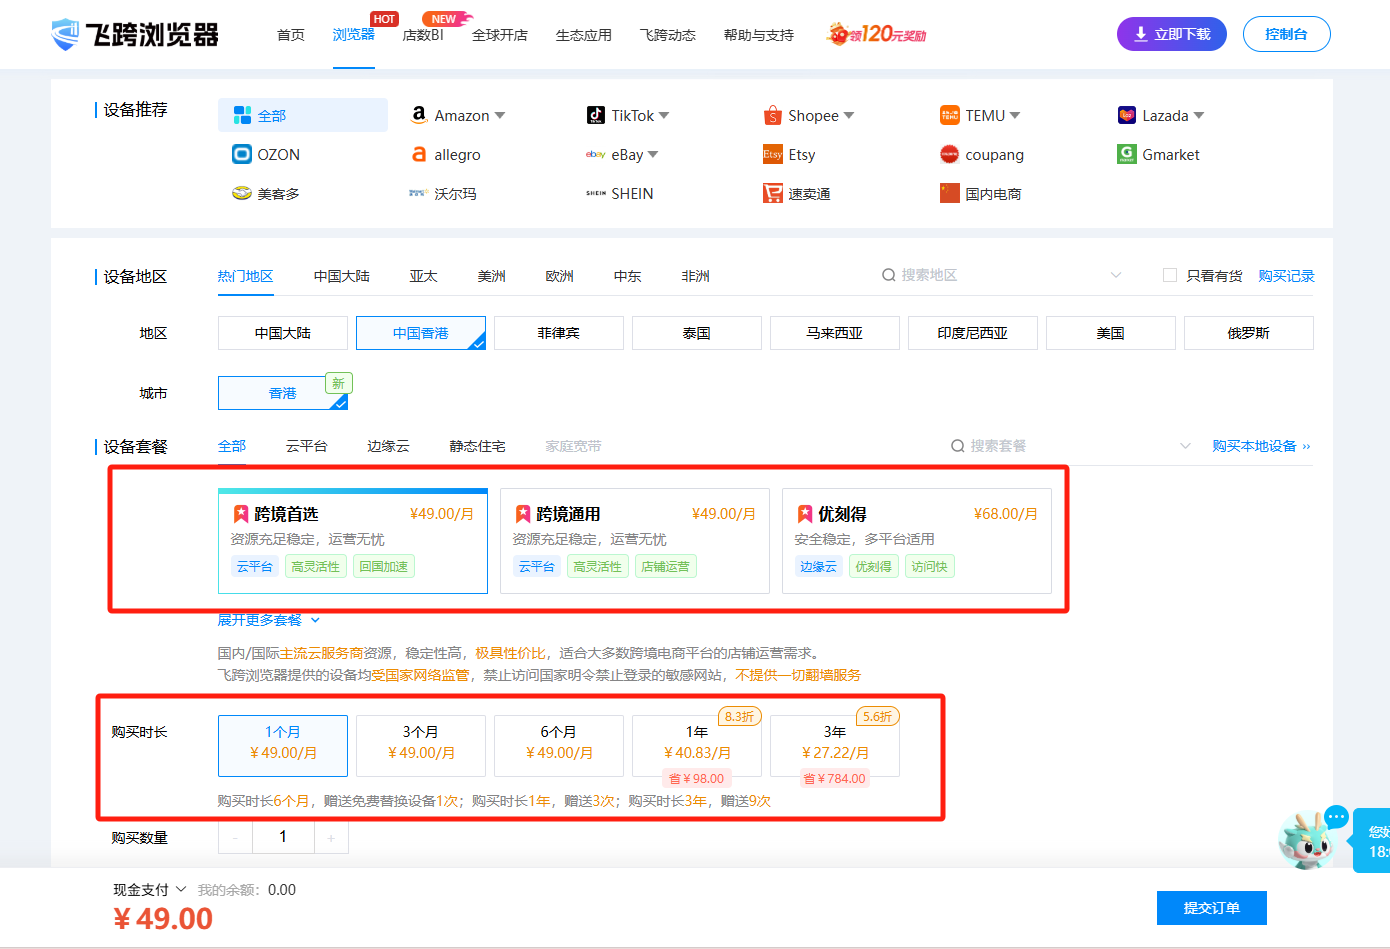This screenshot has height=949, width=1390.
Task: Select the 香港 city button
Action: 283,393
